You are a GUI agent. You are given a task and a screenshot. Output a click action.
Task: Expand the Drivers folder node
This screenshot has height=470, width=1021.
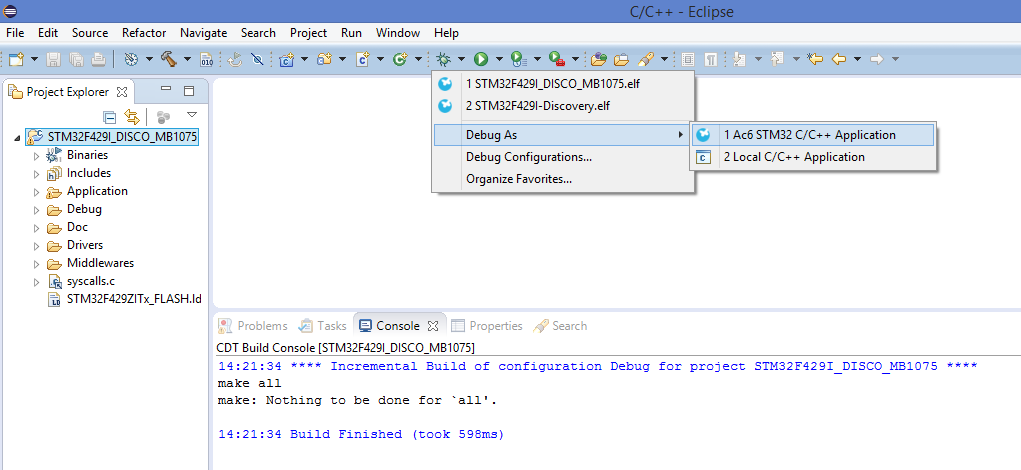[x=36, y=246]
